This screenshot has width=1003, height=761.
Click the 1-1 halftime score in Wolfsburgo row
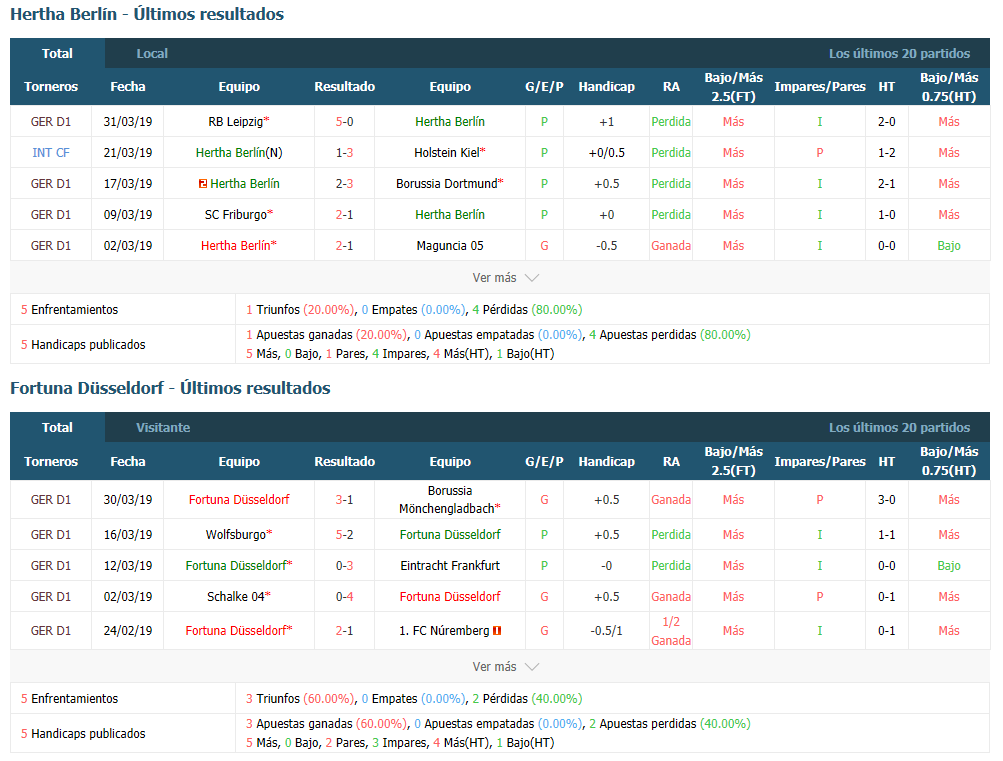[887, 535]
